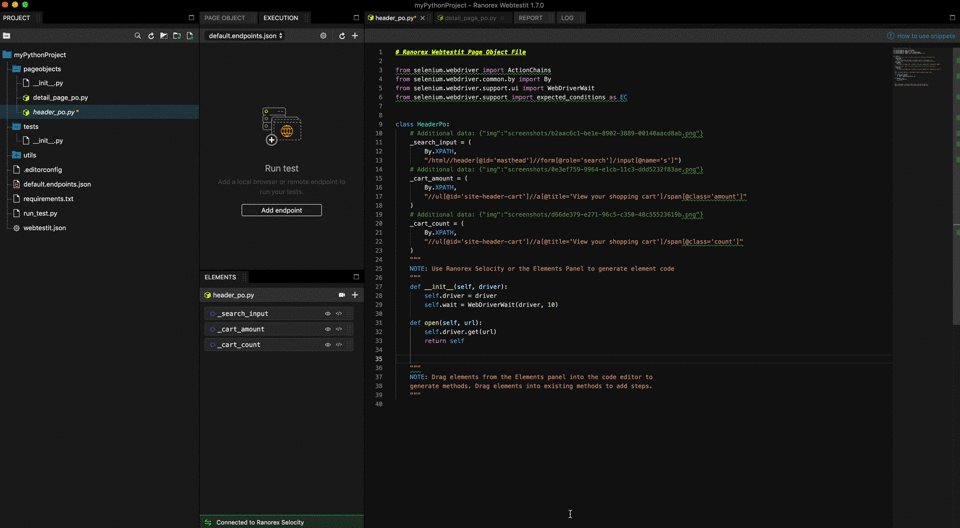Click the Ranorex Selocity connection icon

point(208,522)
